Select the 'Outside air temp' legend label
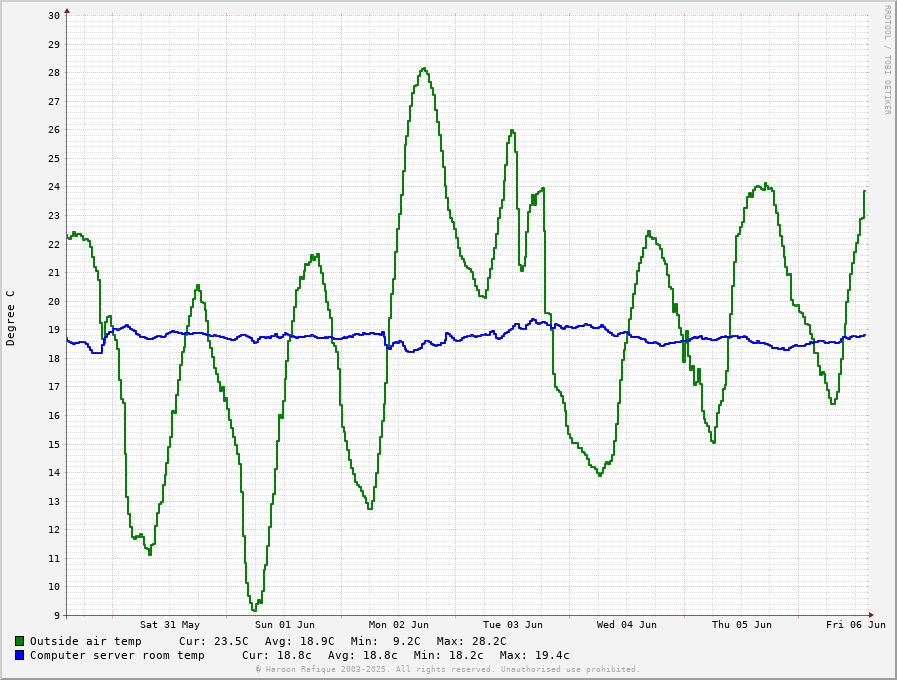 85,641
